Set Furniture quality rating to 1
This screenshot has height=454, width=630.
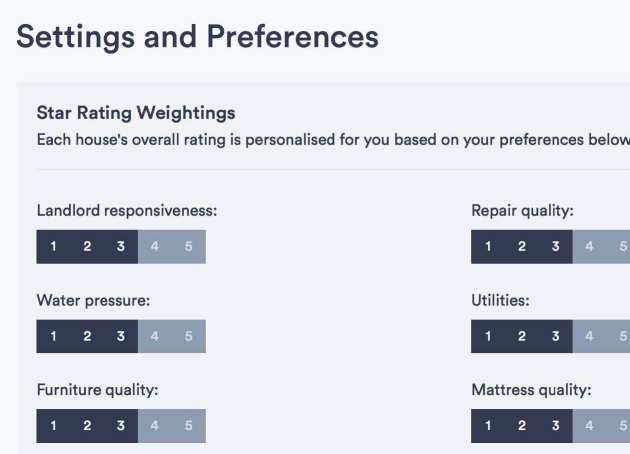coord(54,426)
